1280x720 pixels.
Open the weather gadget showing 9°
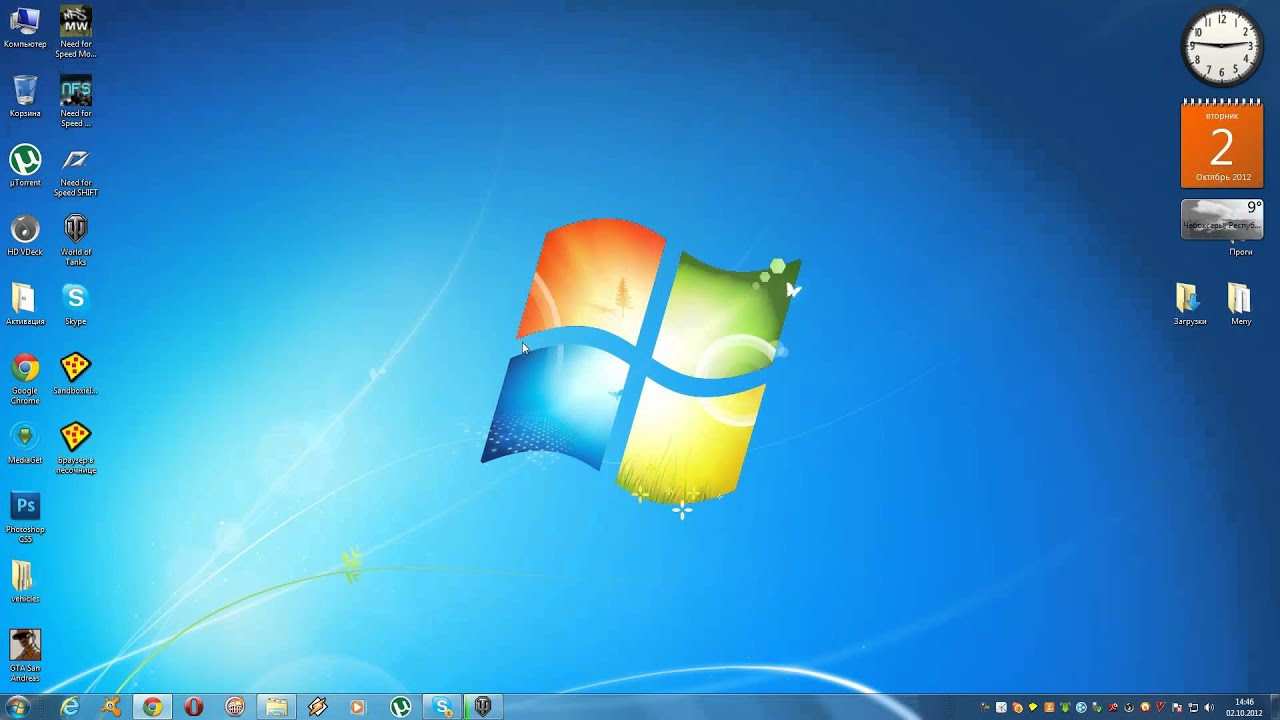pos(1222,219)
